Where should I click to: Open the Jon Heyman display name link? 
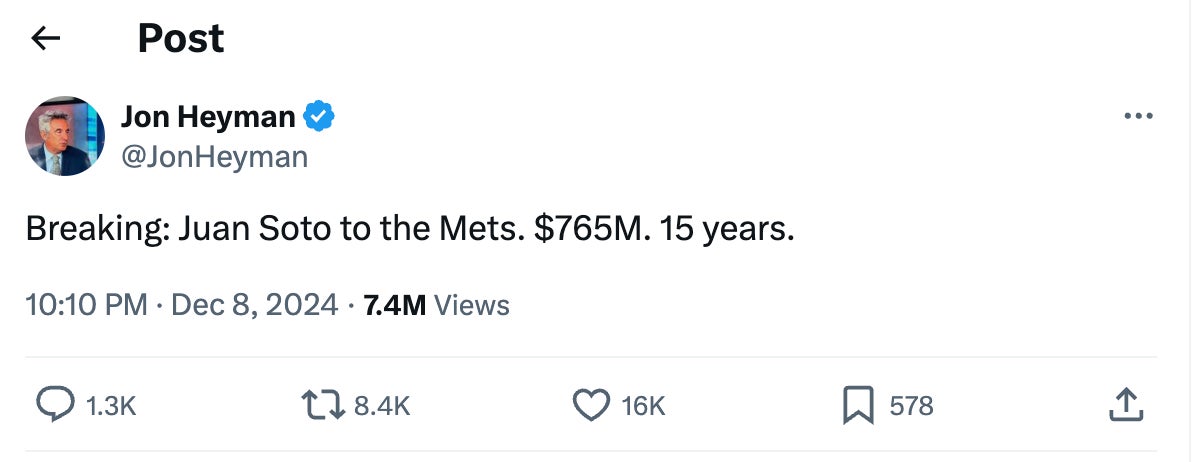coord(208,117)
